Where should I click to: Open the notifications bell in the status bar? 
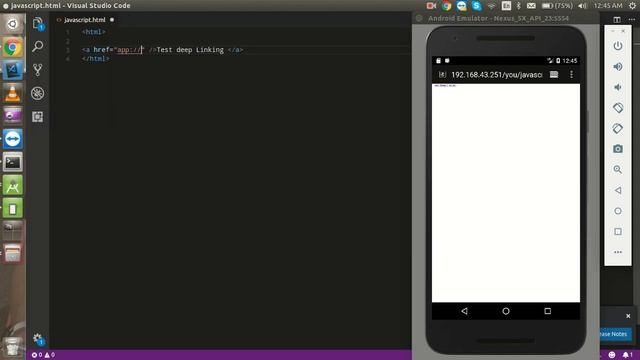(x=627, y=355)
